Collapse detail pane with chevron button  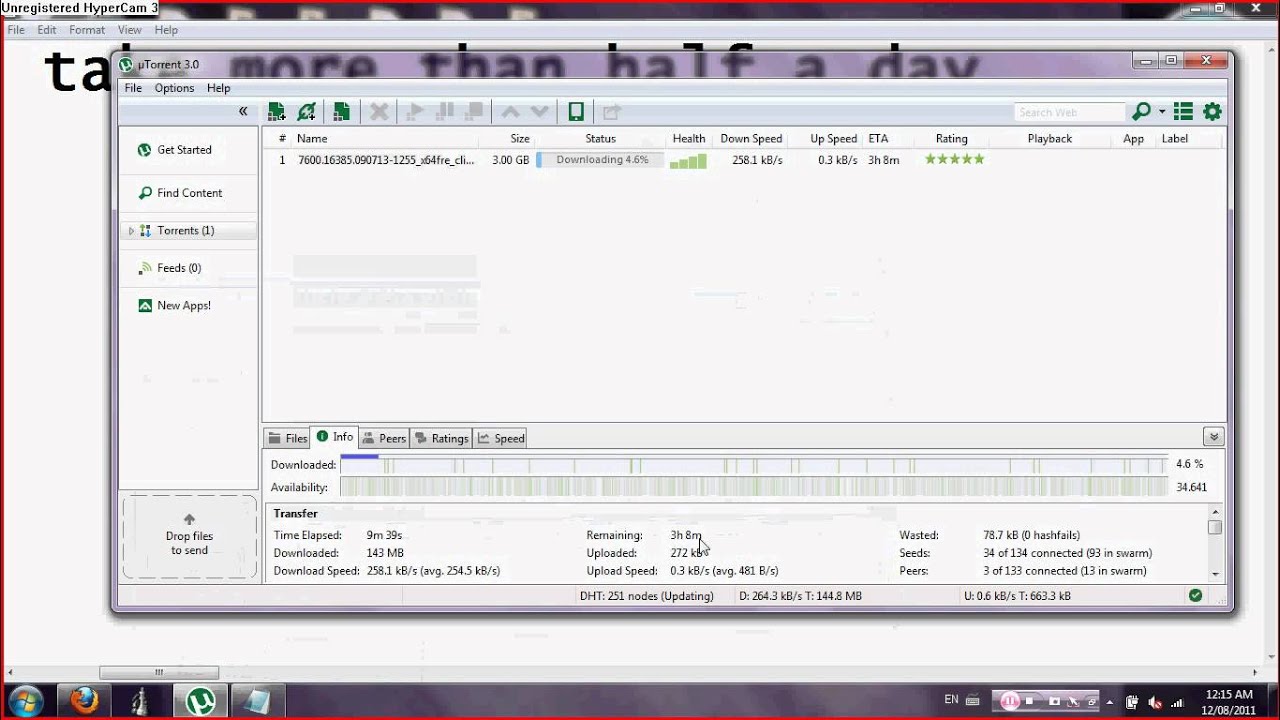click(1213, 437)
